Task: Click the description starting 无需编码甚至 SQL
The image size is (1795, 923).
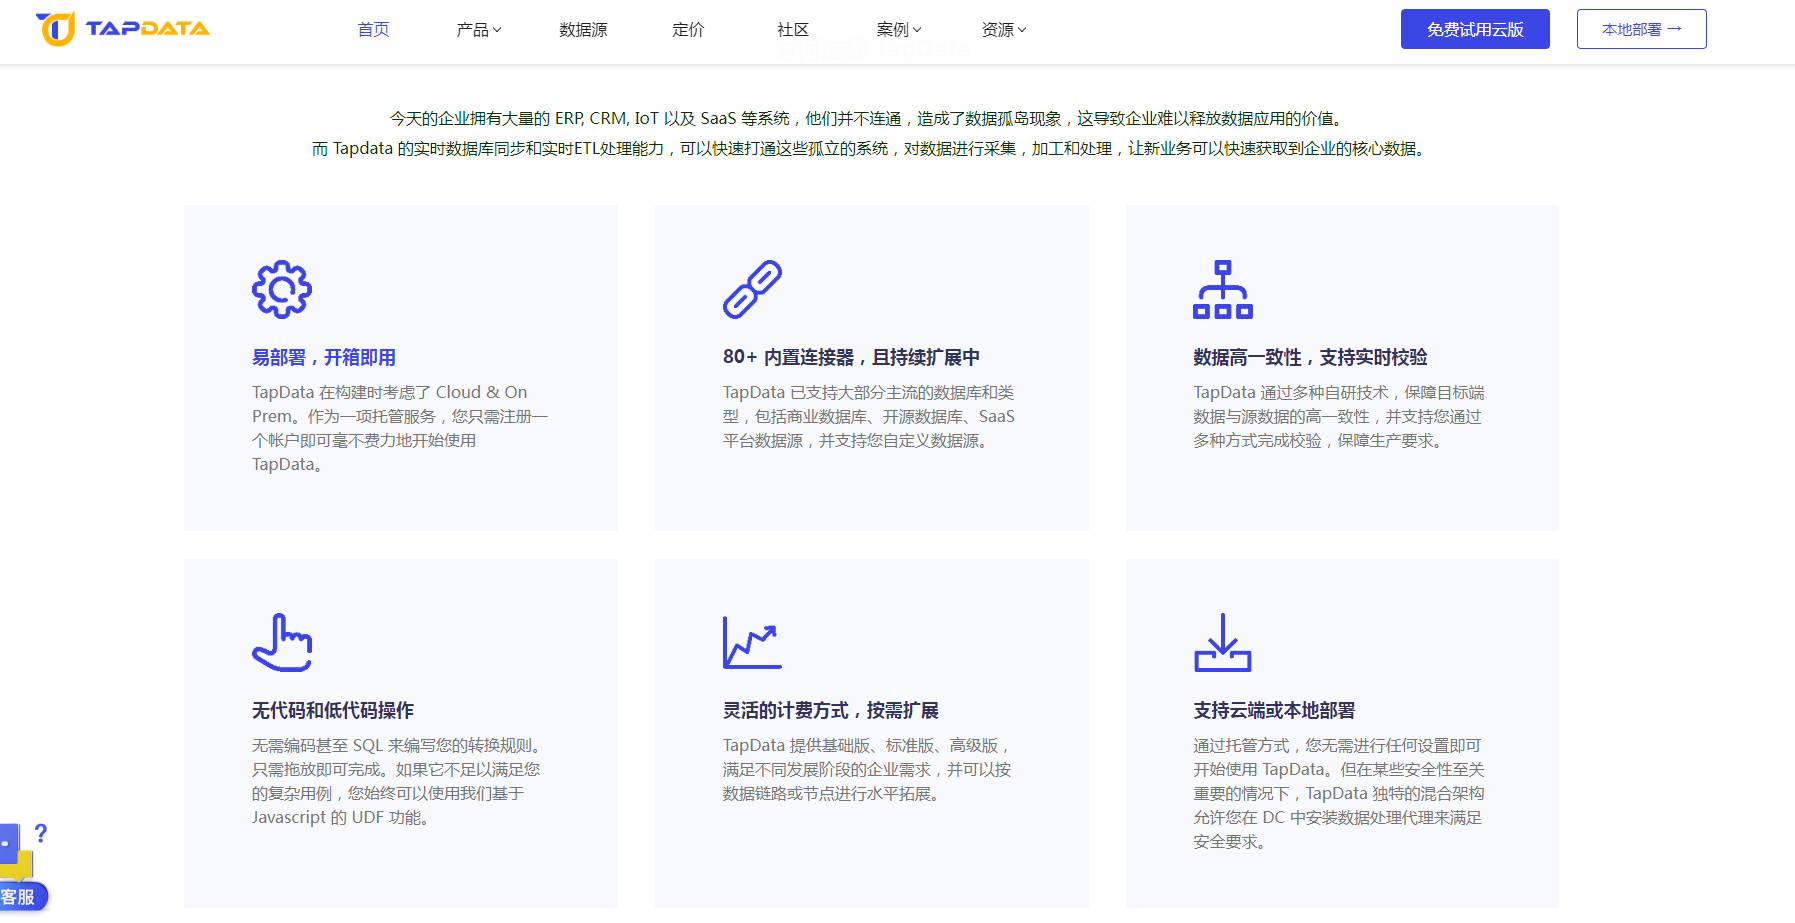Action: [396, 781]
